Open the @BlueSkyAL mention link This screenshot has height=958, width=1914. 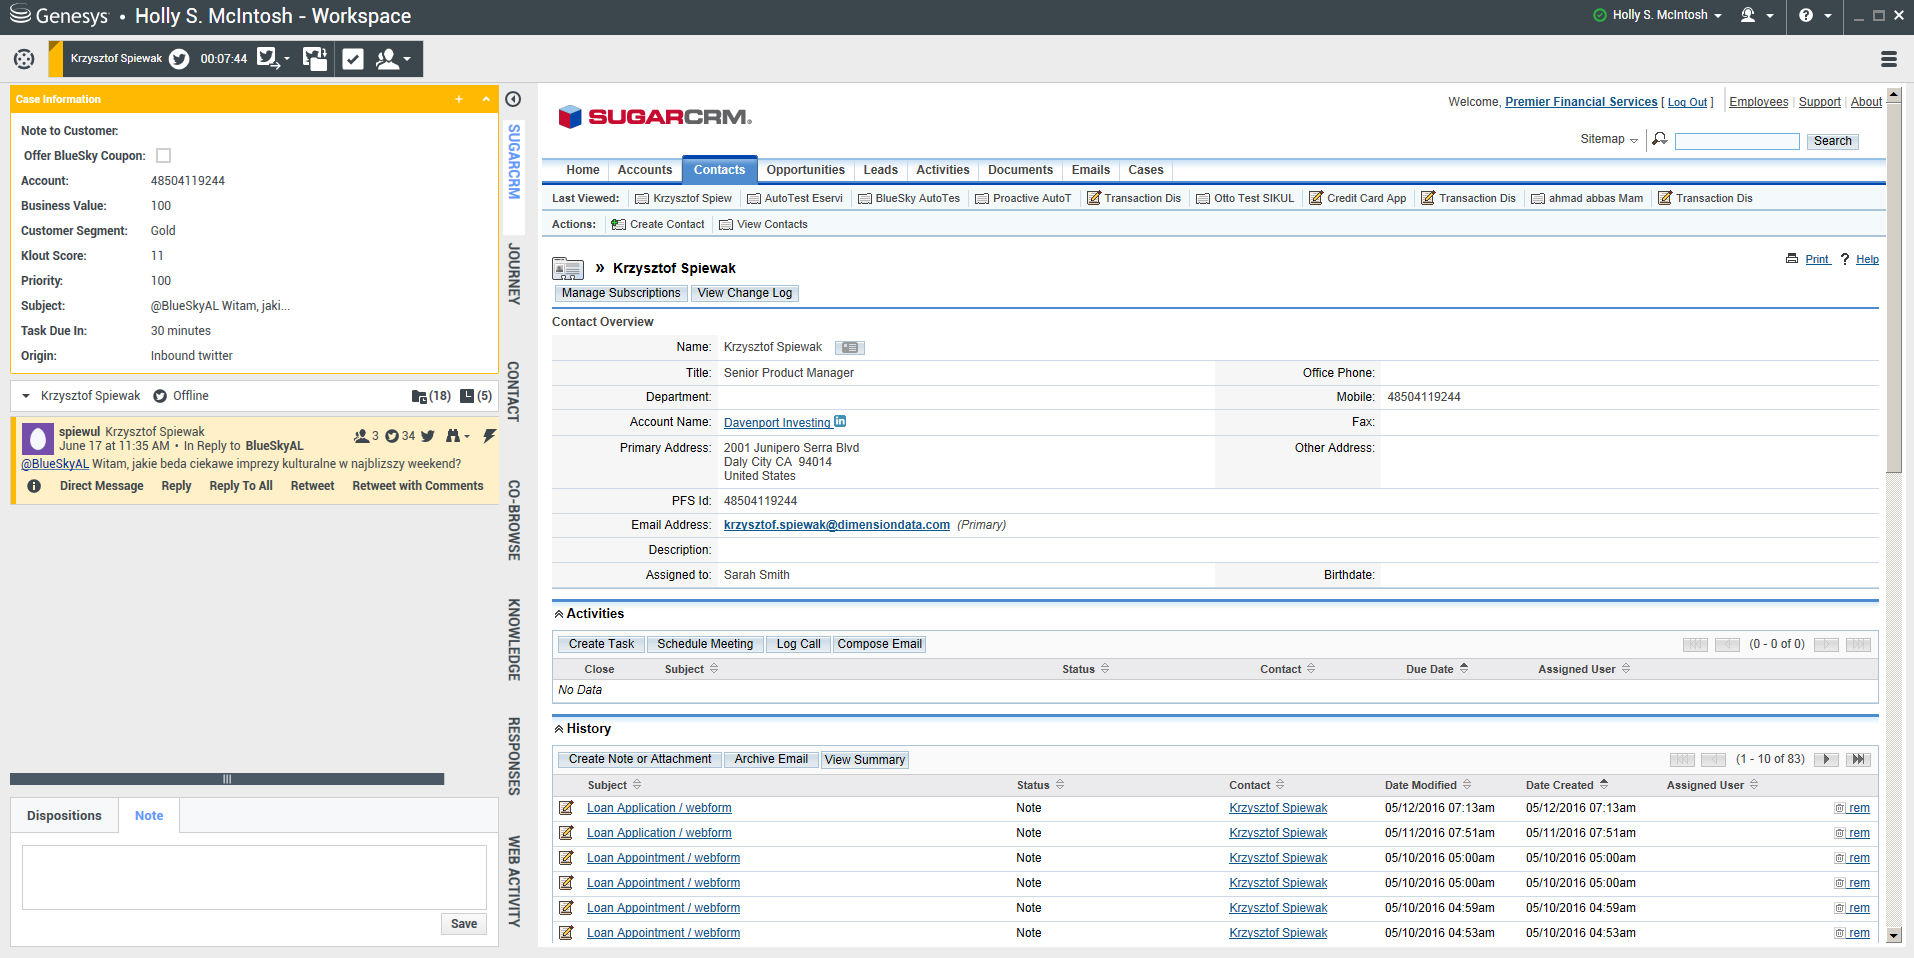[x=55, y=464]
